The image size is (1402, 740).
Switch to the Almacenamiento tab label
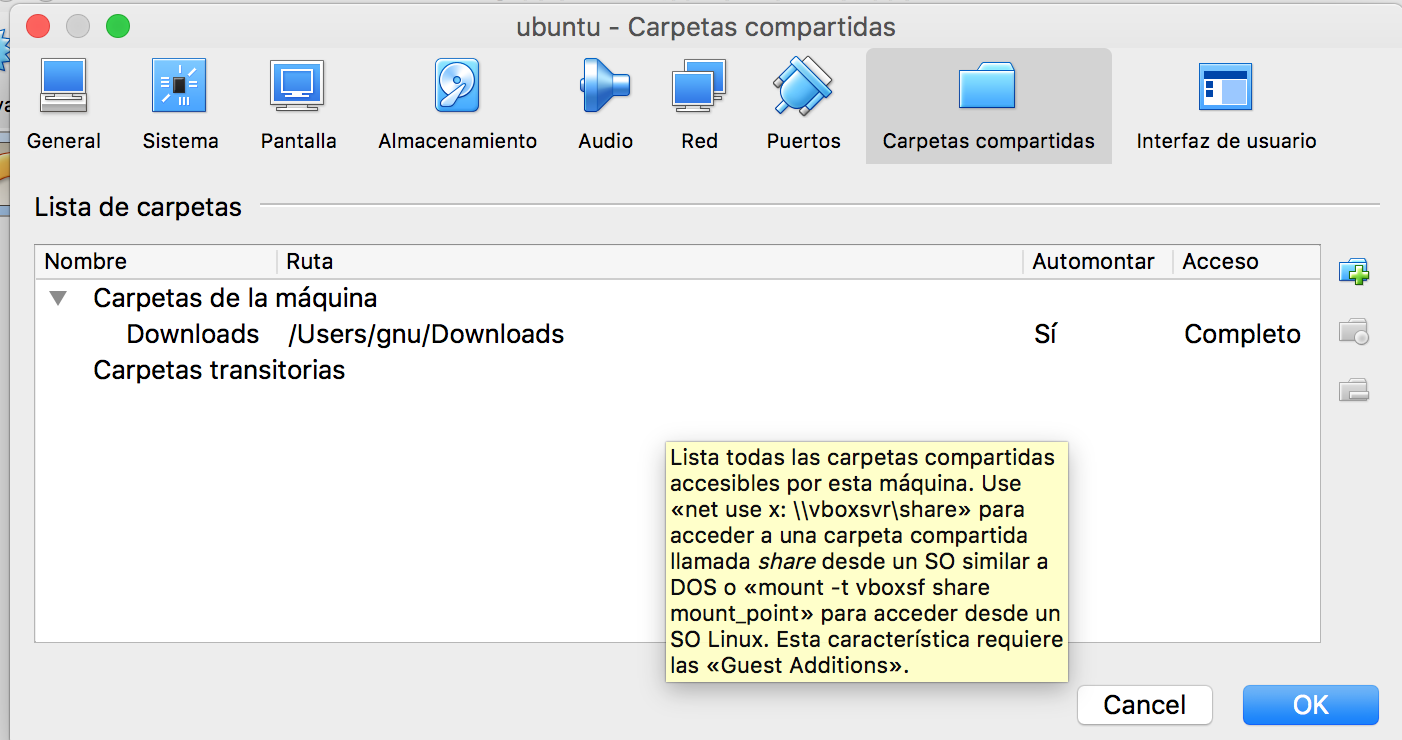click(458, 141)
